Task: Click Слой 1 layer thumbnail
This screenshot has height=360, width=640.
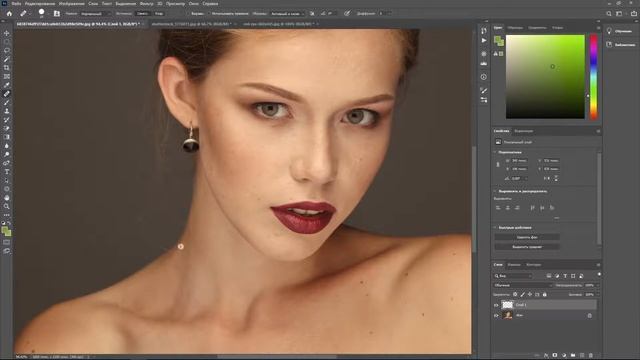Action: (507, 305)
